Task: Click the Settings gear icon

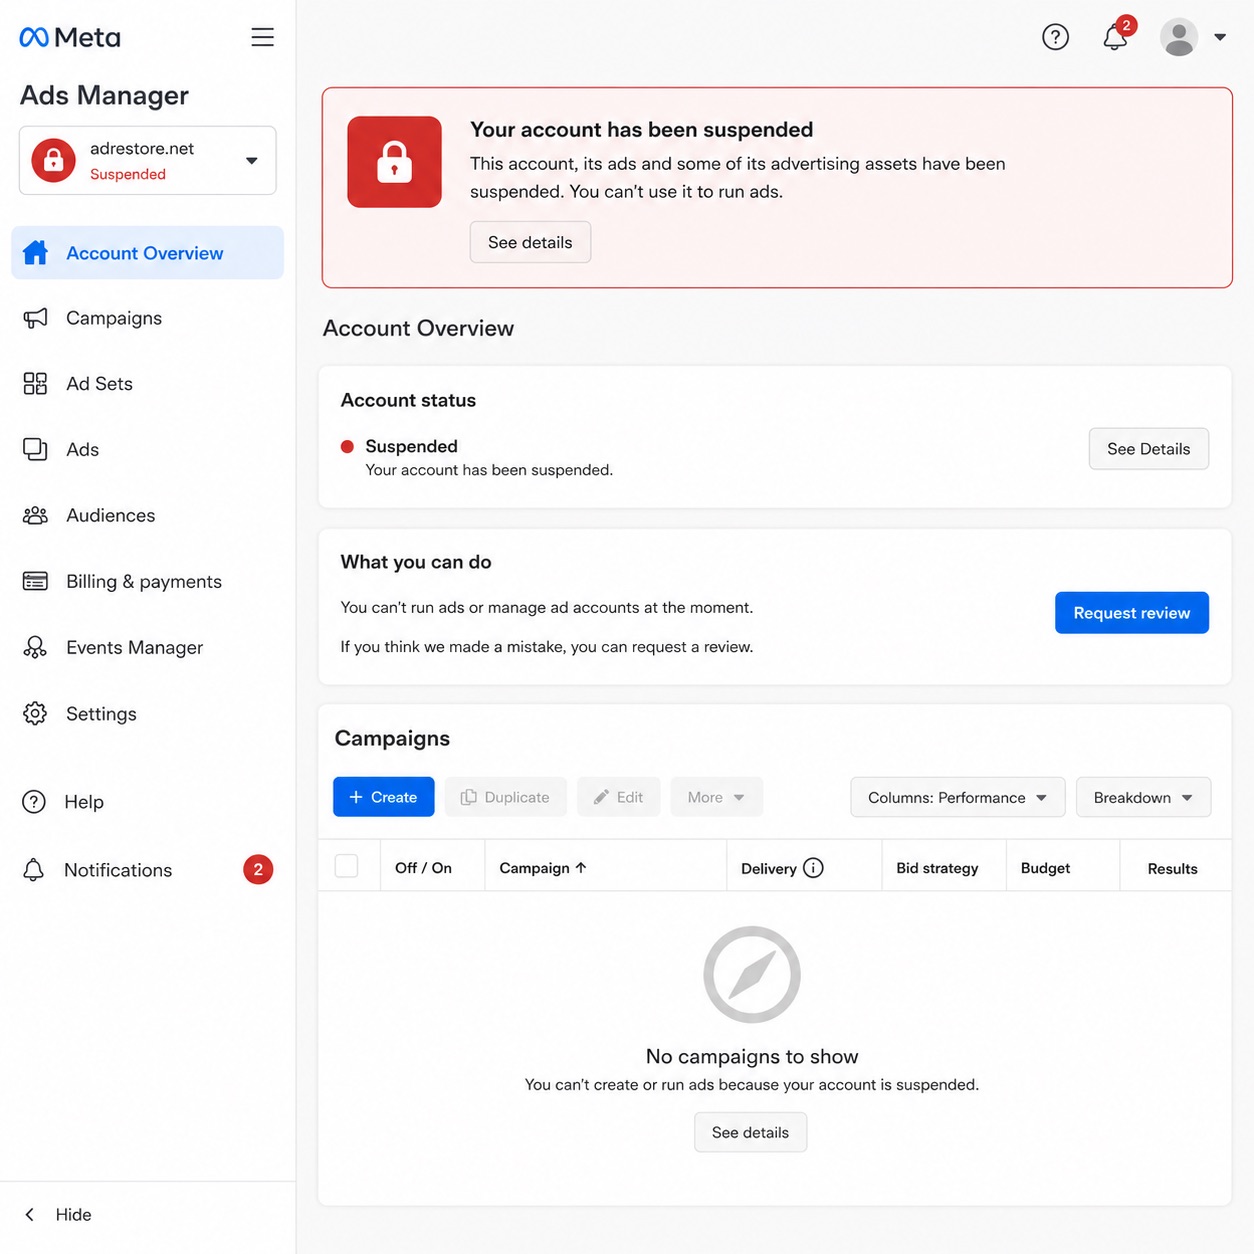Action: click(x=35, y=714)
